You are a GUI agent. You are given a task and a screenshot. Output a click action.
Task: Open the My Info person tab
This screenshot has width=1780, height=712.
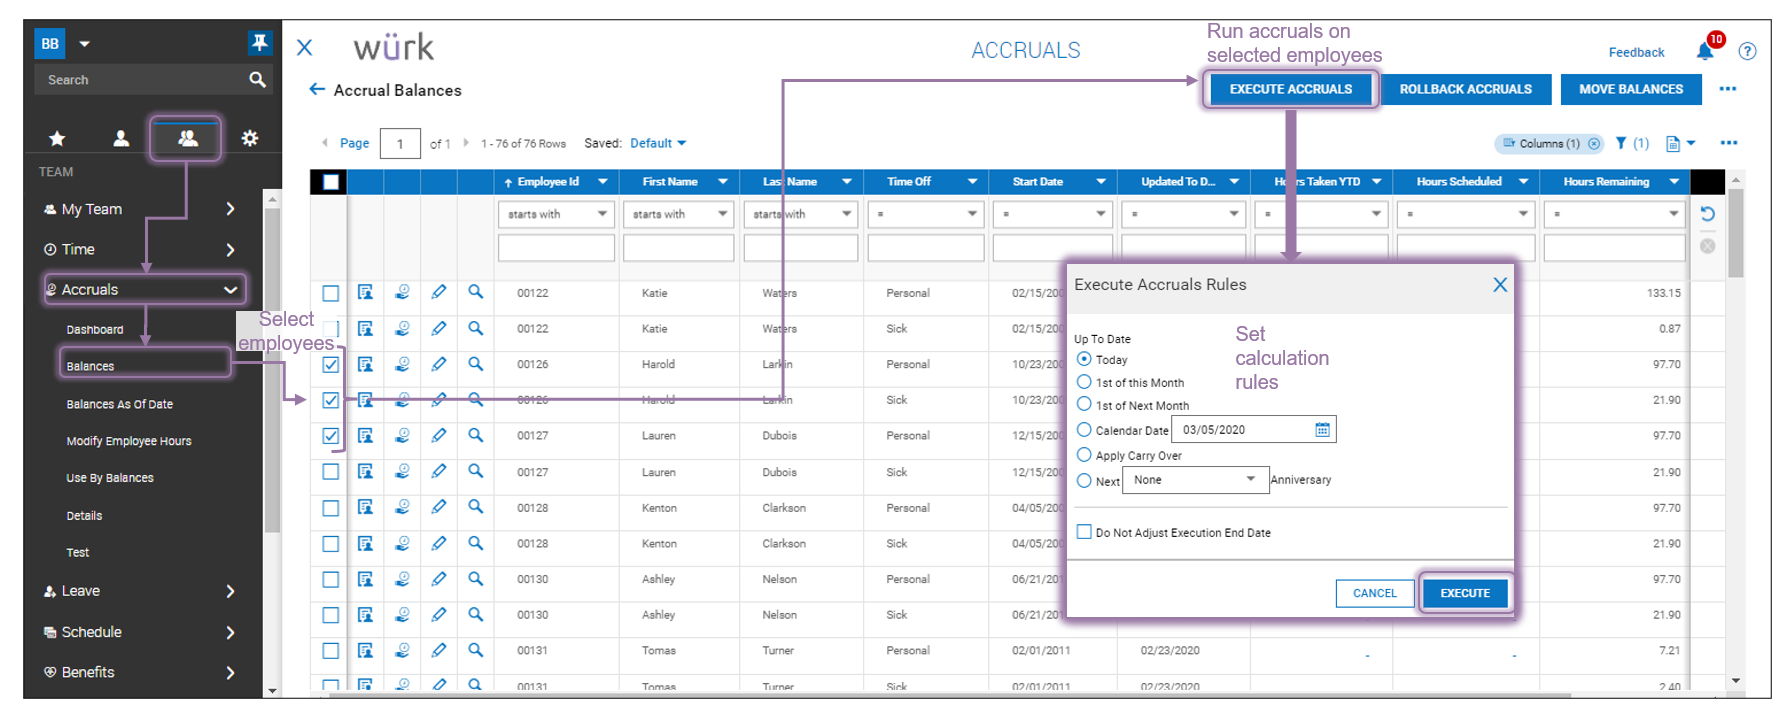[x=121, y=138]
